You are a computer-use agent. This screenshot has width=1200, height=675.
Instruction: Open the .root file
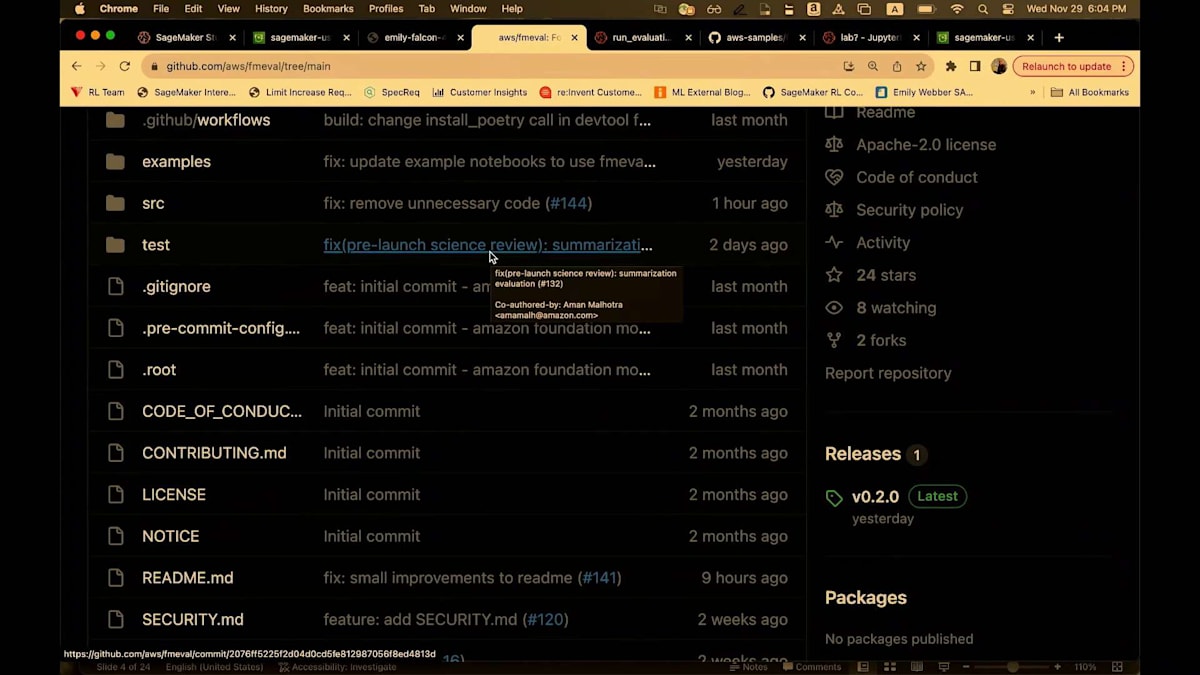159,370
